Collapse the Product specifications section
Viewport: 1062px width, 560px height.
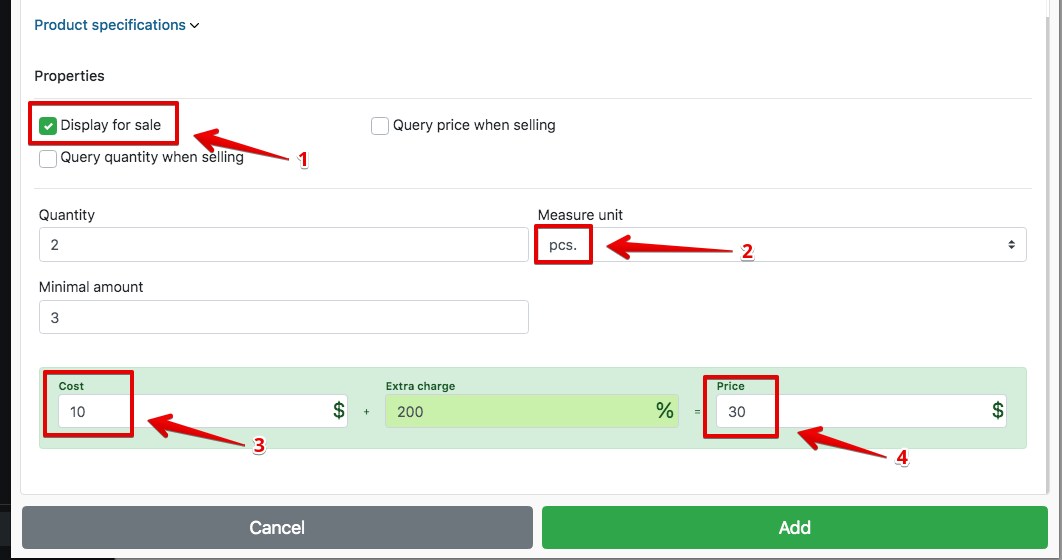click(x=110, y=25)
